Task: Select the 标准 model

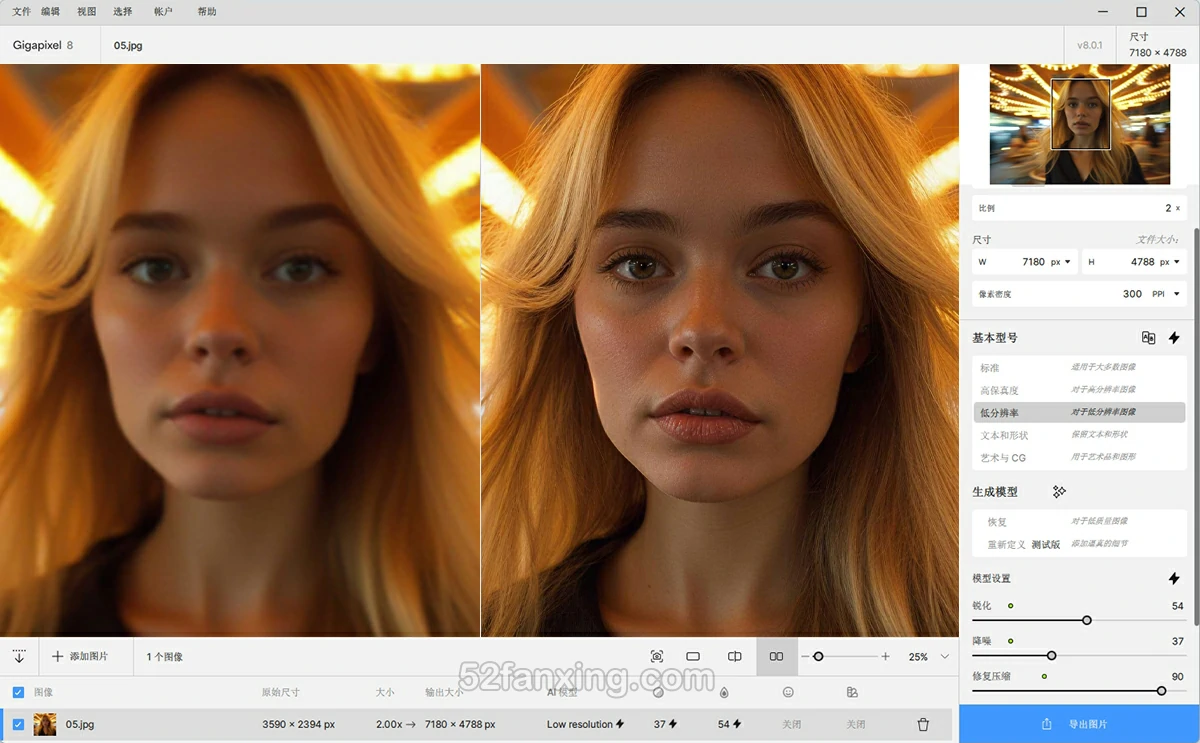Action: point(1079,368)
